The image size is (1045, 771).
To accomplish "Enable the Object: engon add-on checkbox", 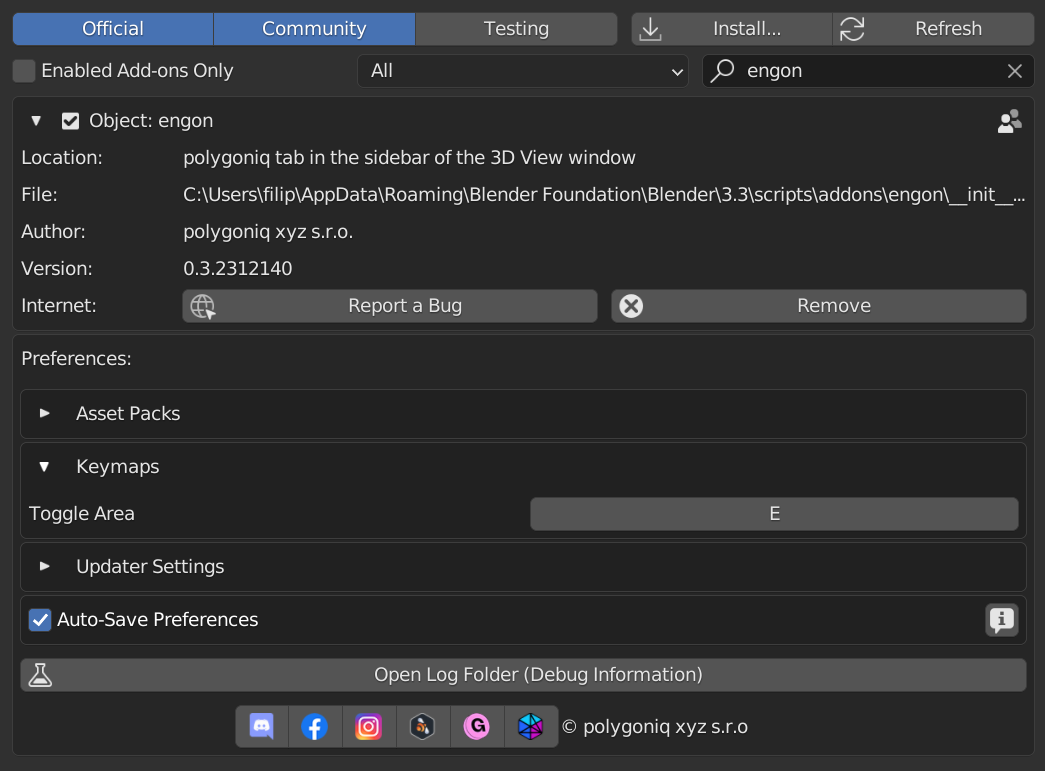I will pos(70,120).
